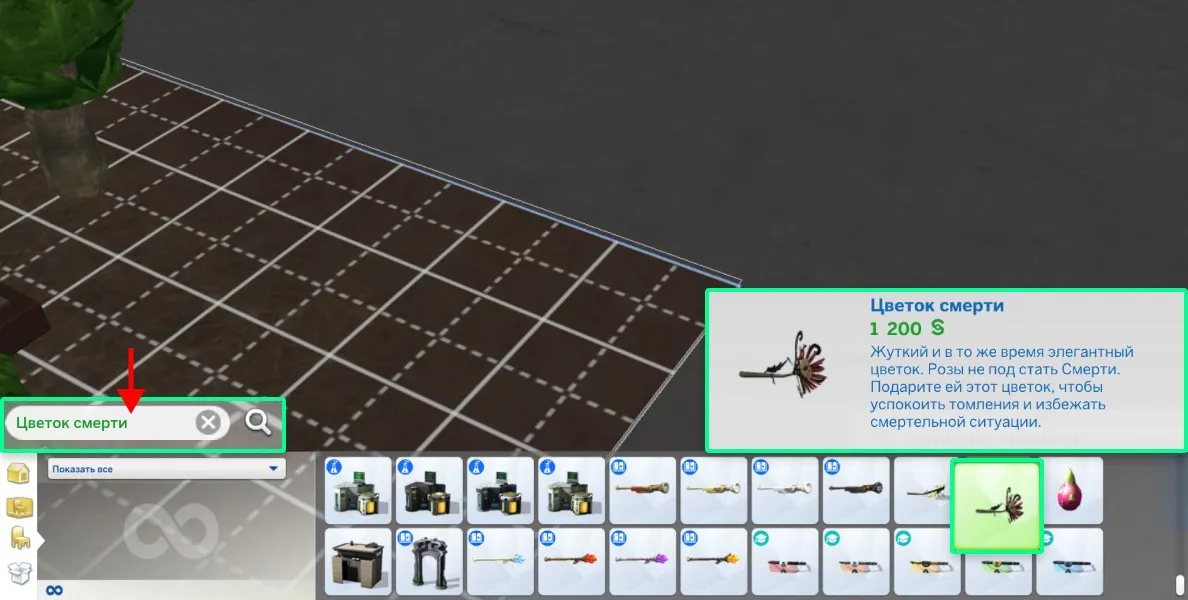Focus the search field containing Цветок смерти
Viewport: 1188px width, 600px height.
click(117, 423)
